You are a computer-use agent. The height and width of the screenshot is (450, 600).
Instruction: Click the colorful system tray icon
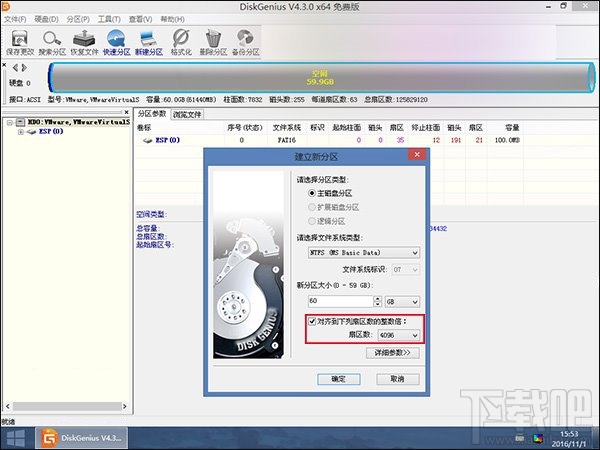coord(538,439)
